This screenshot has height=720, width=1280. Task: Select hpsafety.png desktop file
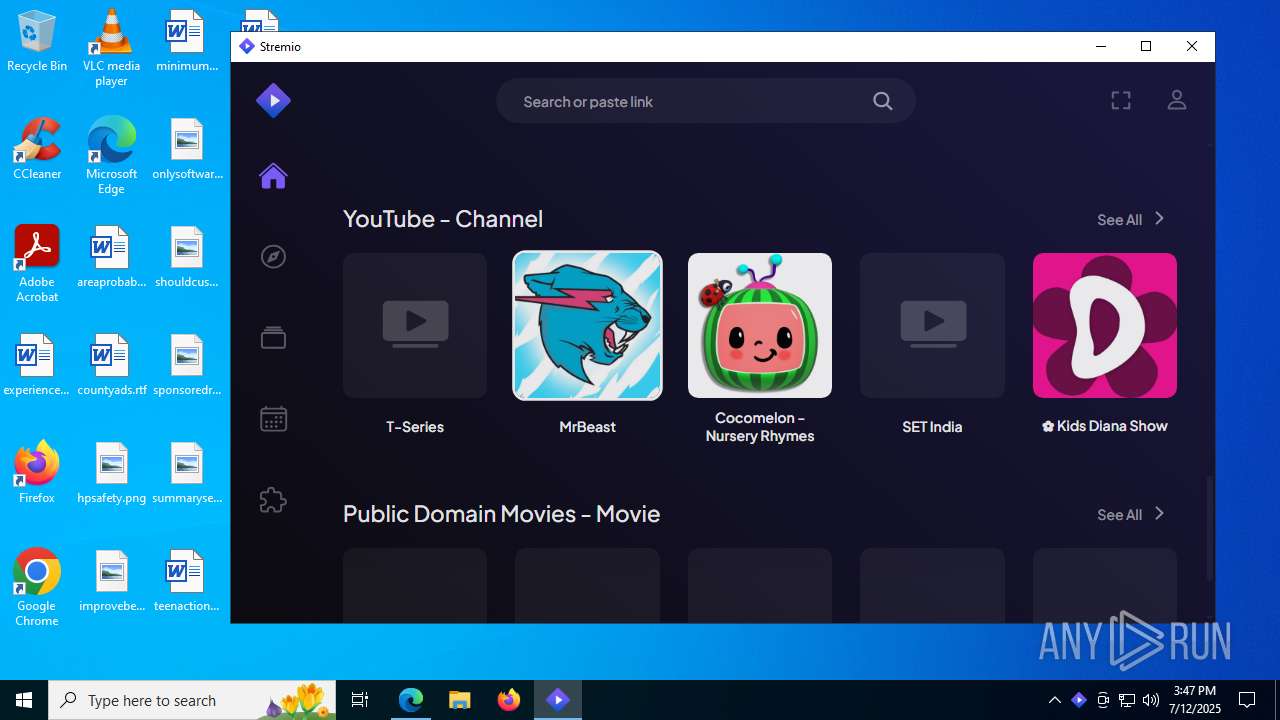(x=111, y=473)
